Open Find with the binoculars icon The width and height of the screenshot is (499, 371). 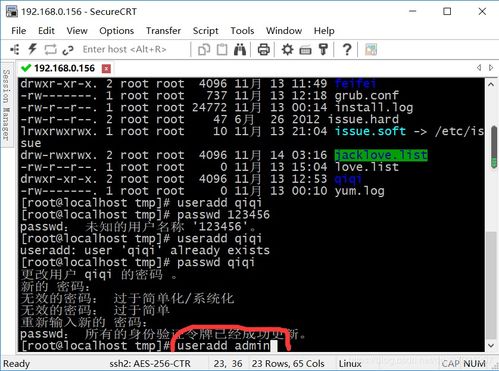[240, 50]
